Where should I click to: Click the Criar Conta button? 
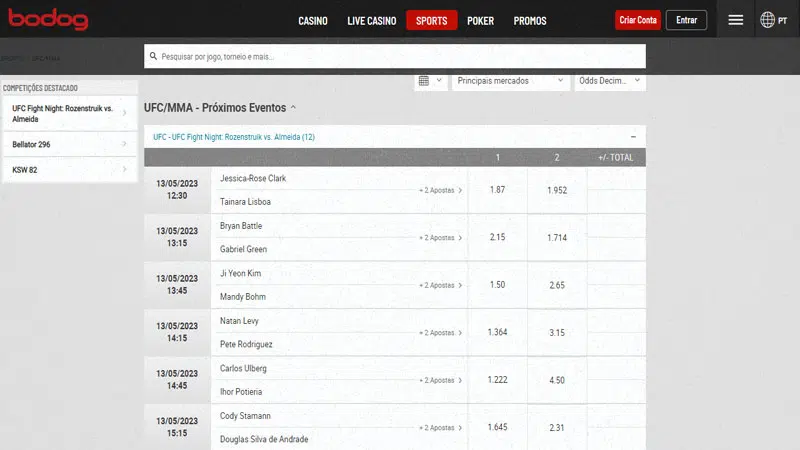(x=638, y=20)
